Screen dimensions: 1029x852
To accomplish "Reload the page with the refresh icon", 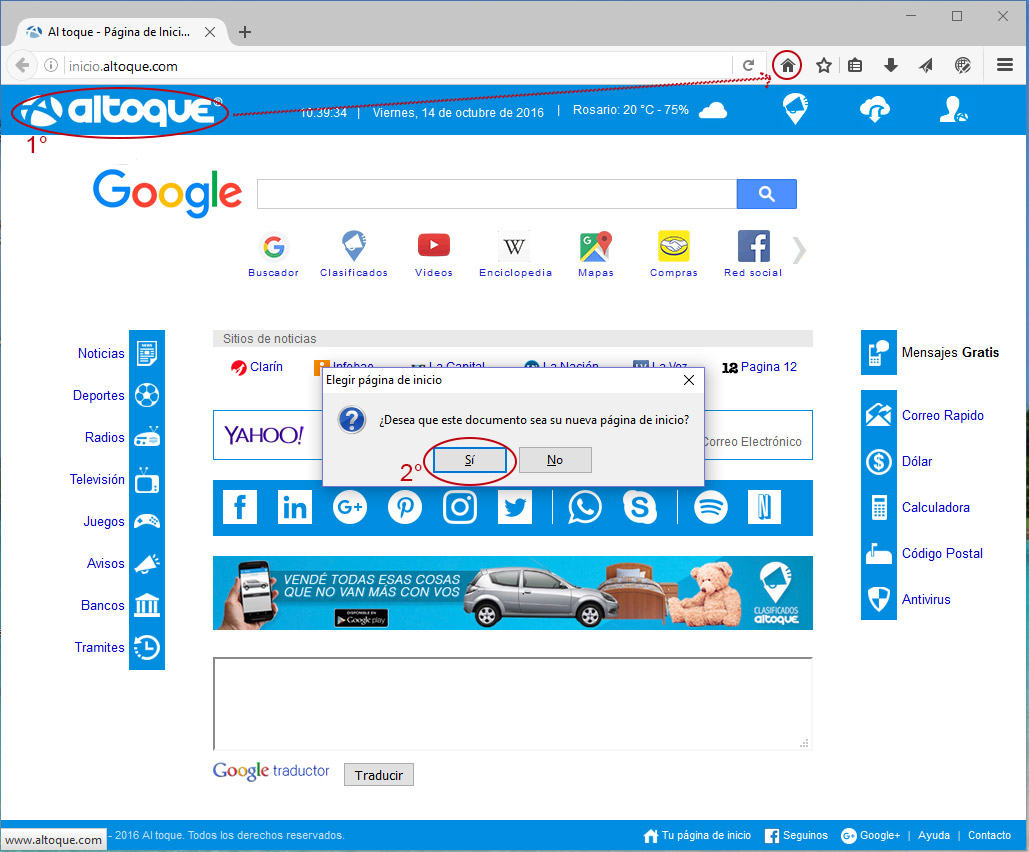I will point(748,66).
